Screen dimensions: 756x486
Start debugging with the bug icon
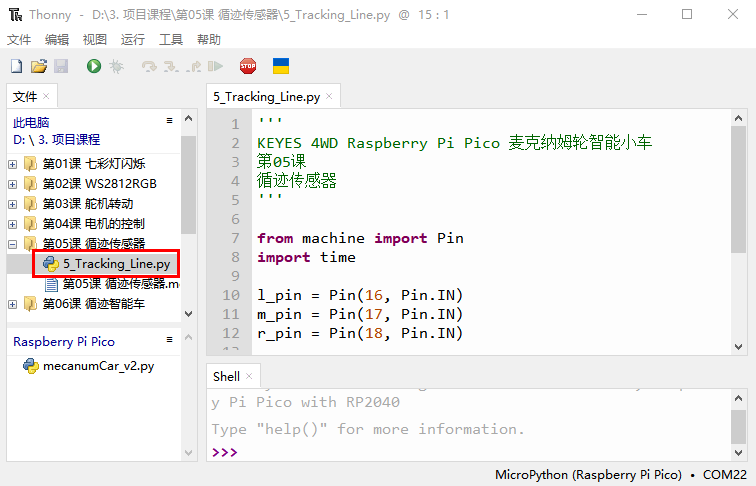(x=116, y=66)
